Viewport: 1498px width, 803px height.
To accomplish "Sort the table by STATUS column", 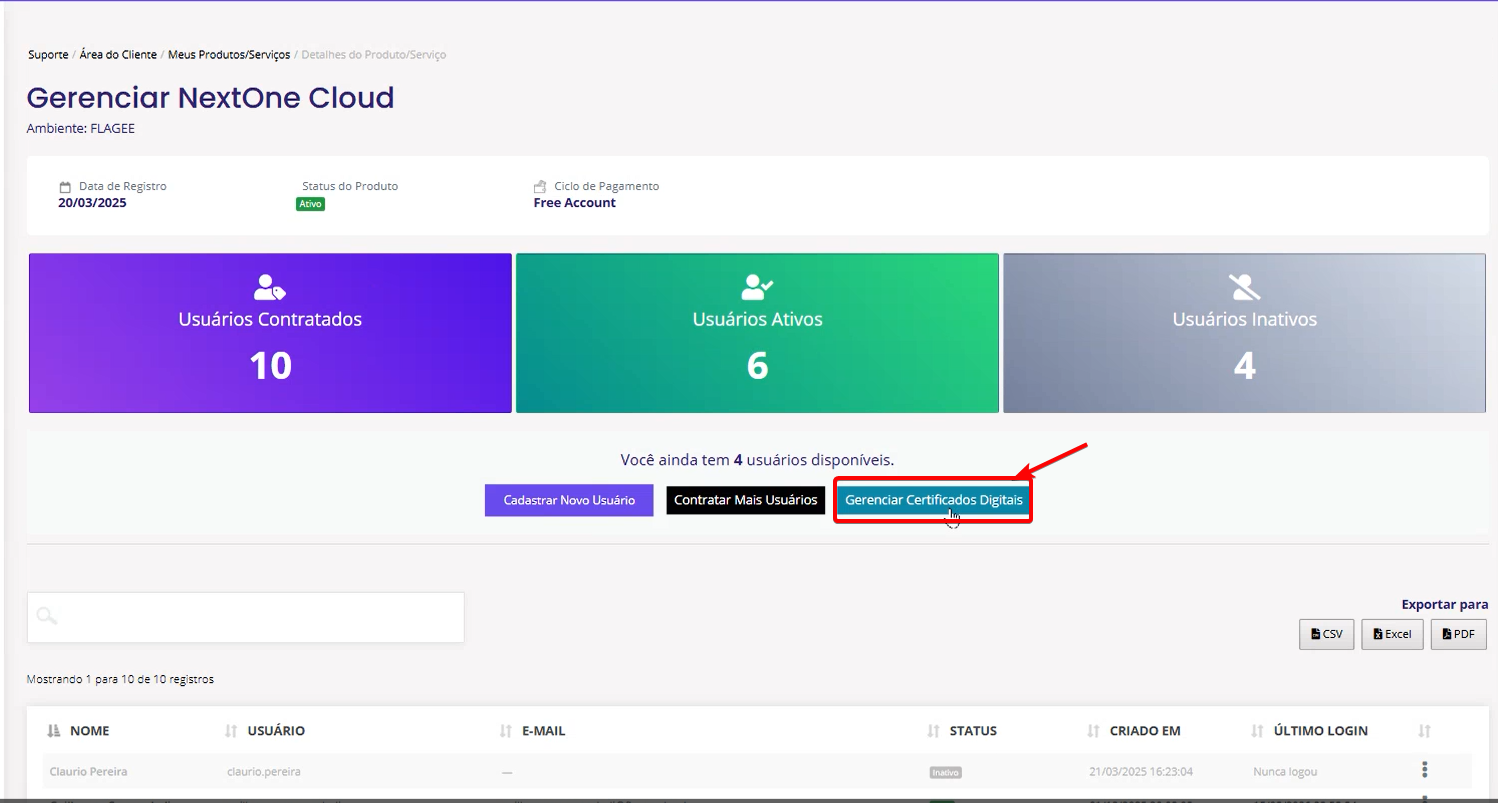I will click(972, 731).
